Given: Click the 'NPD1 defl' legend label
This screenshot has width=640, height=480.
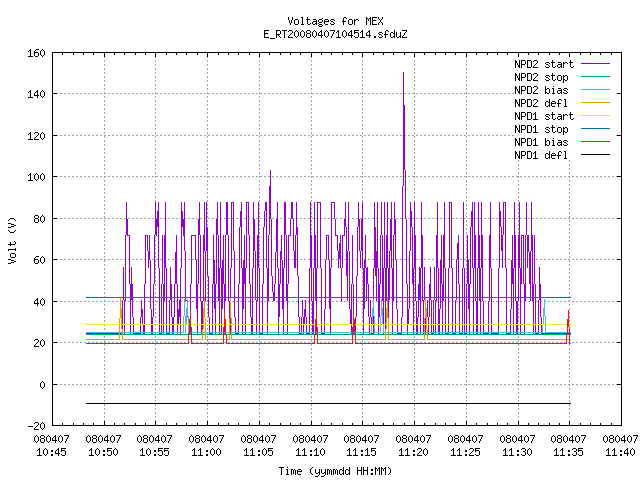Looking at the screenshot, I should (541, 156).
